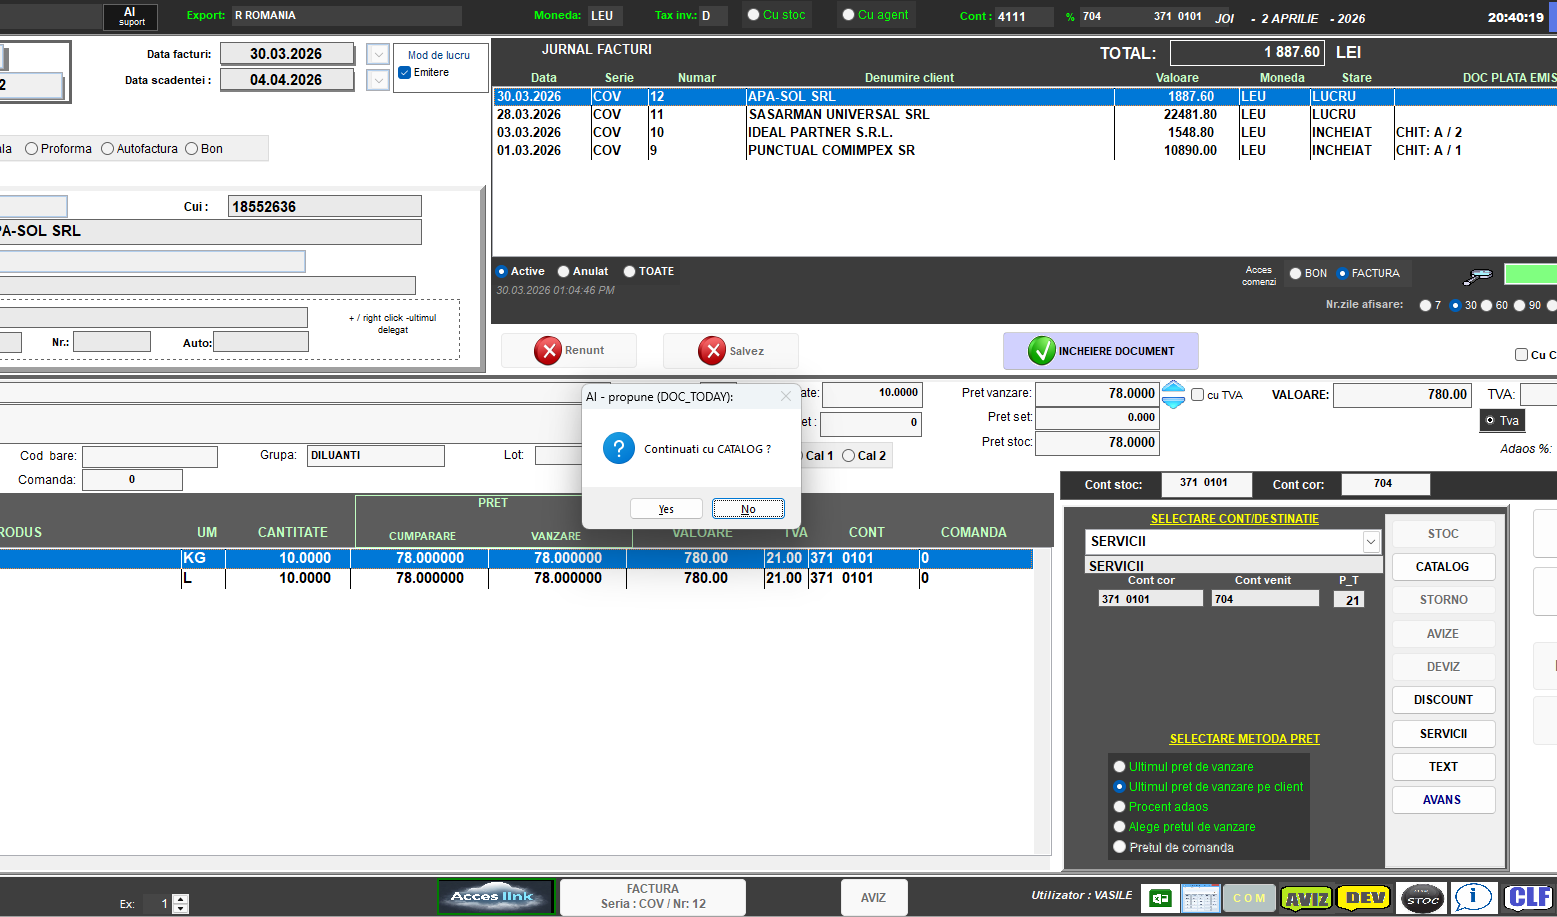The image size is (1557, 917).
Task: Open the STOC black oval icon
Action: 1422,897
